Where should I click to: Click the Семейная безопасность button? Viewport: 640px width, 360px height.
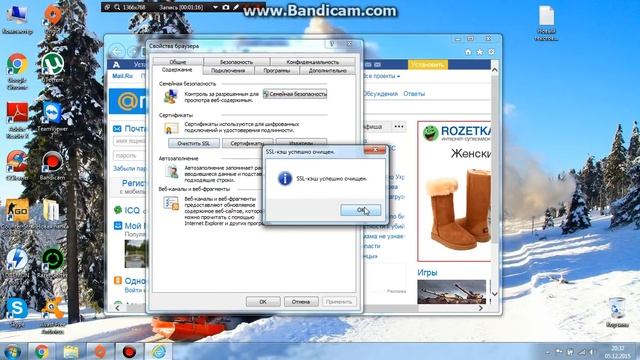[295, 94]
